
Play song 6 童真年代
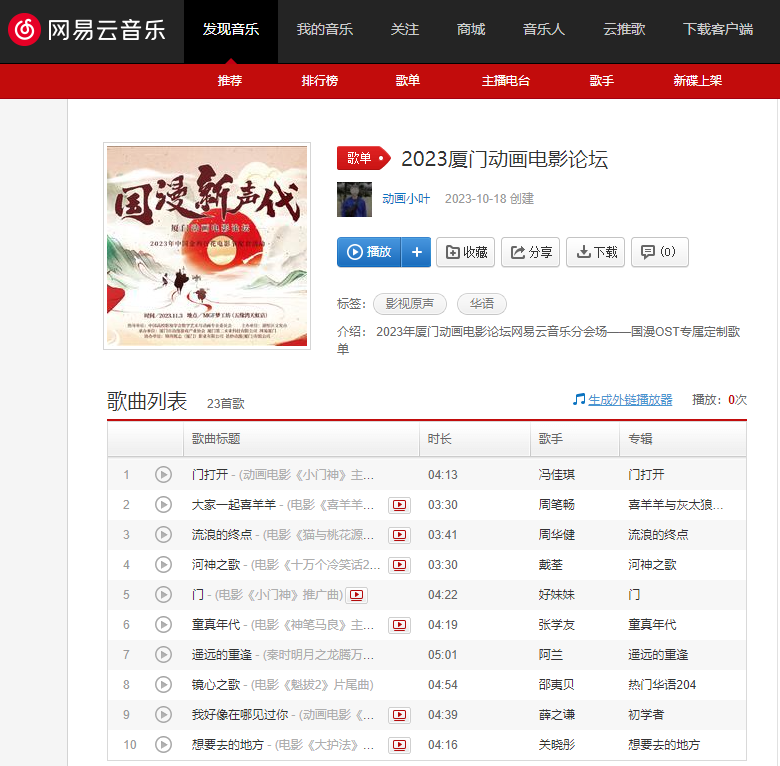(x=163, y=625)
